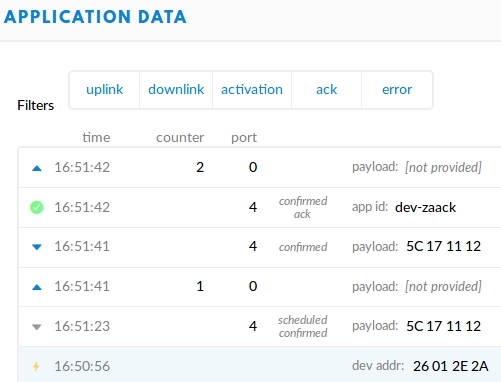Screen dimensions: 501x382
Task: Click the uplink arrow icon for counter 1
Action: [x=37, y=287]
